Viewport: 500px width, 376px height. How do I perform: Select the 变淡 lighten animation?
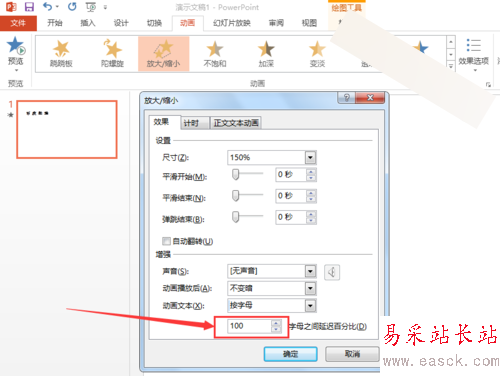[x=317, y=54]
